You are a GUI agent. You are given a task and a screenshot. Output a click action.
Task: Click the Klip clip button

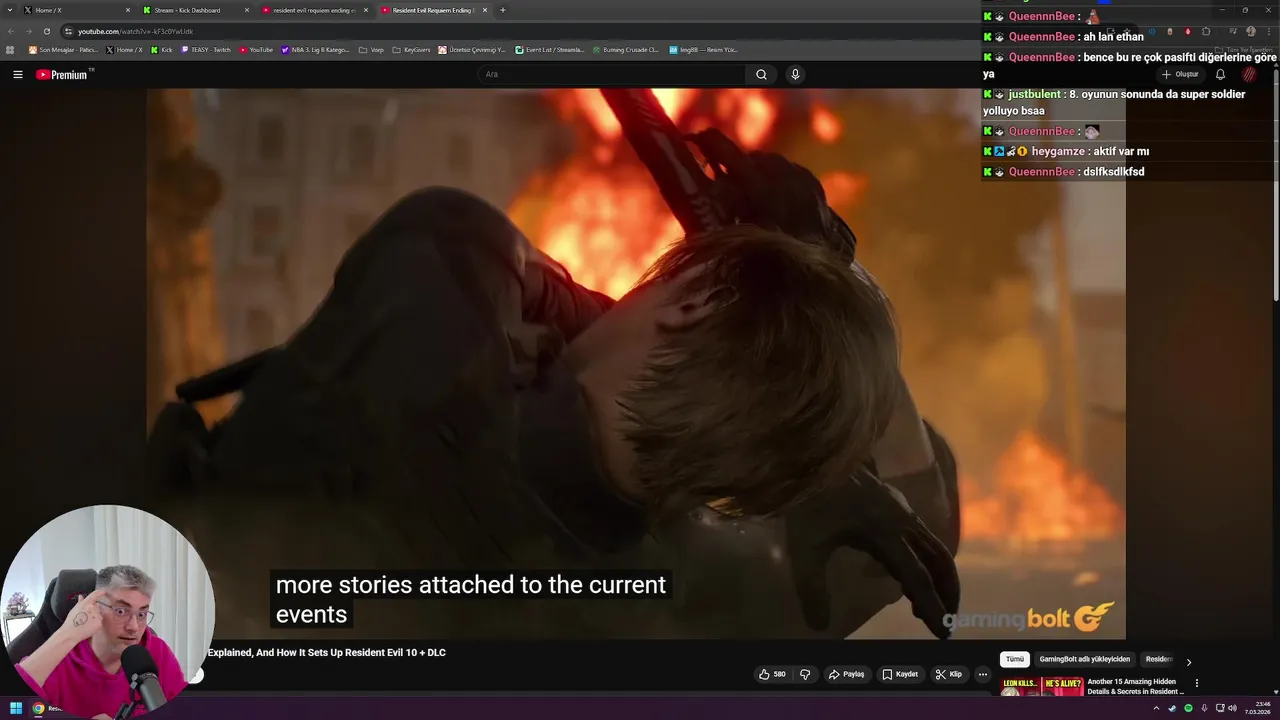(949, 674)
